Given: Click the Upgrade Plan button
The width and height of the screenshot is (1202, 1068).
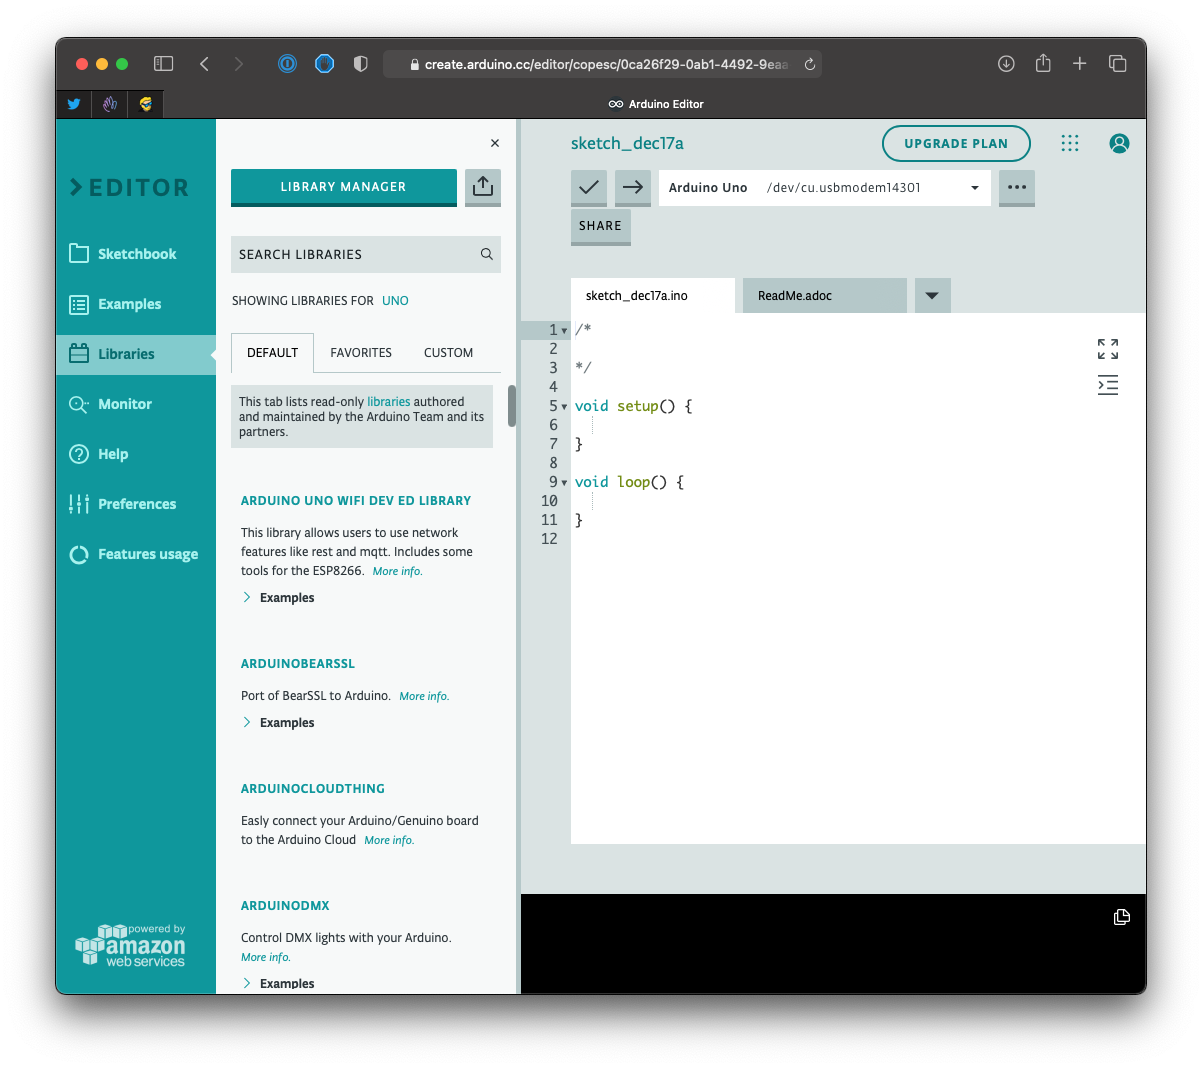Looking at the screenshot, I should click(955, 143).
